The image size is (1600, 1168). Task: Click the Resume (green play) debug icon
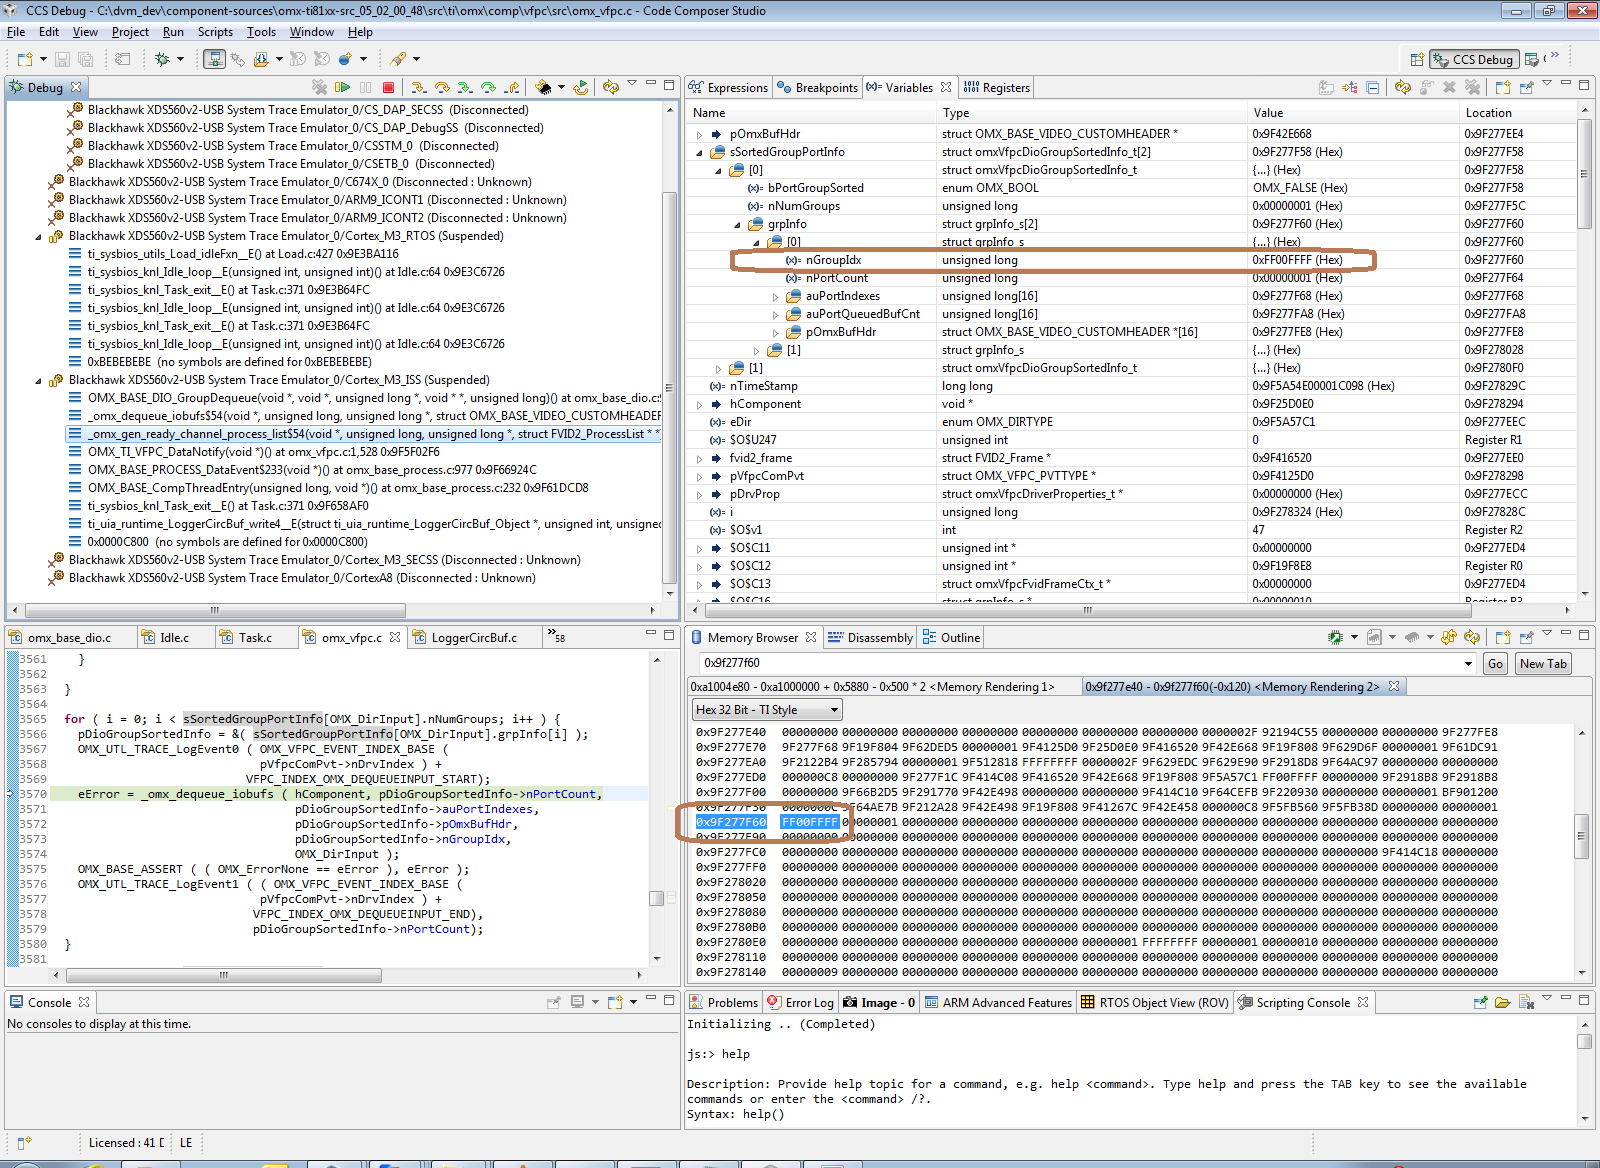coord(343,88)
